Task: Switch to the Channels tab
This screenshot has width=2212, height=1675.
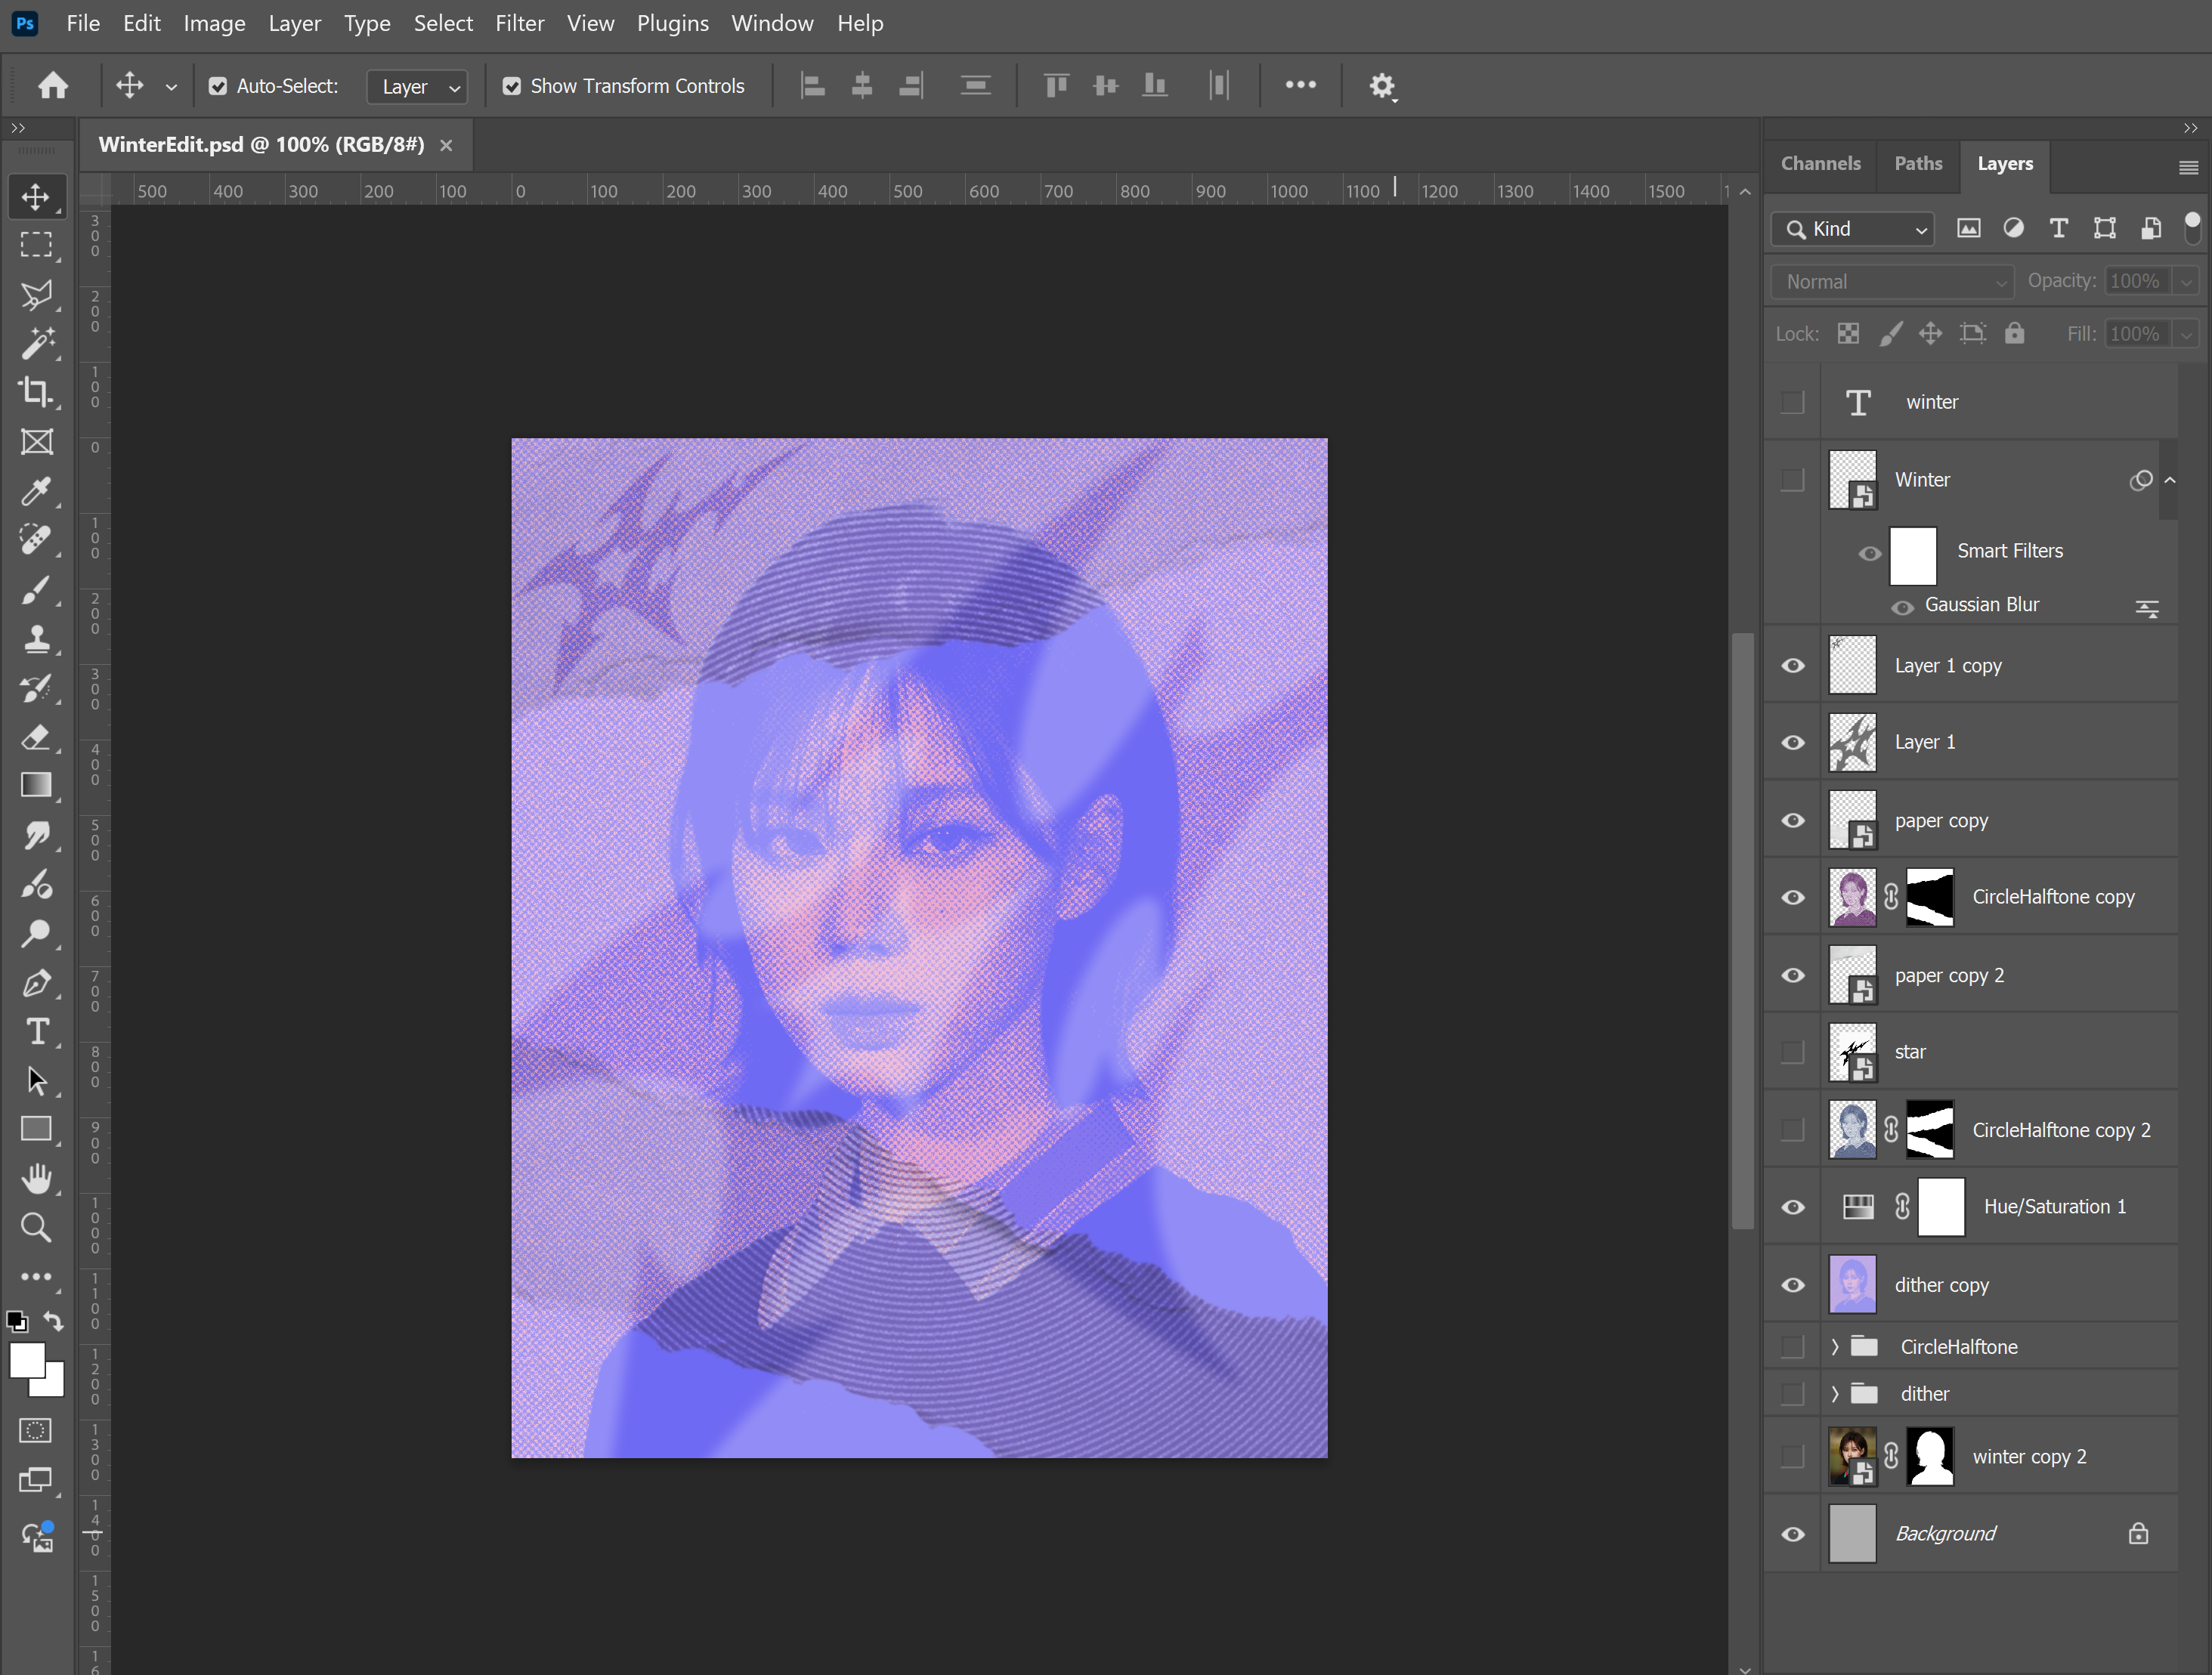Action: (1820, 164)
